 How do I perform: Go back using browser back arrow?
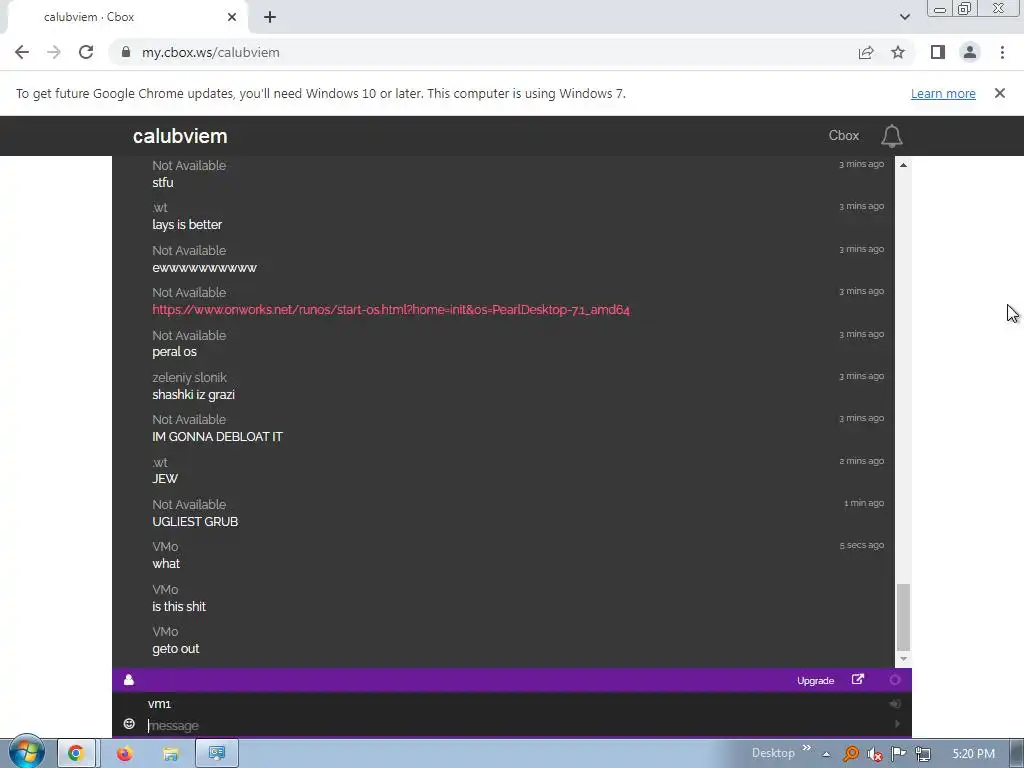pyautogui.click(x=22, y=52)
